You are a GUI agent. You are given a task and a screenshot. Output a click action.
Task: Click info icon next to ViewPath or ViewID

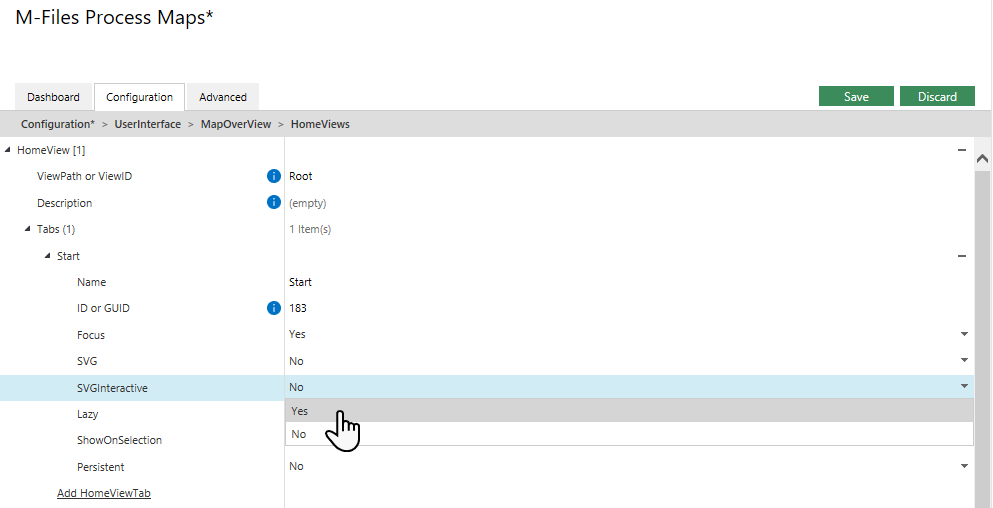pos(274,176)
